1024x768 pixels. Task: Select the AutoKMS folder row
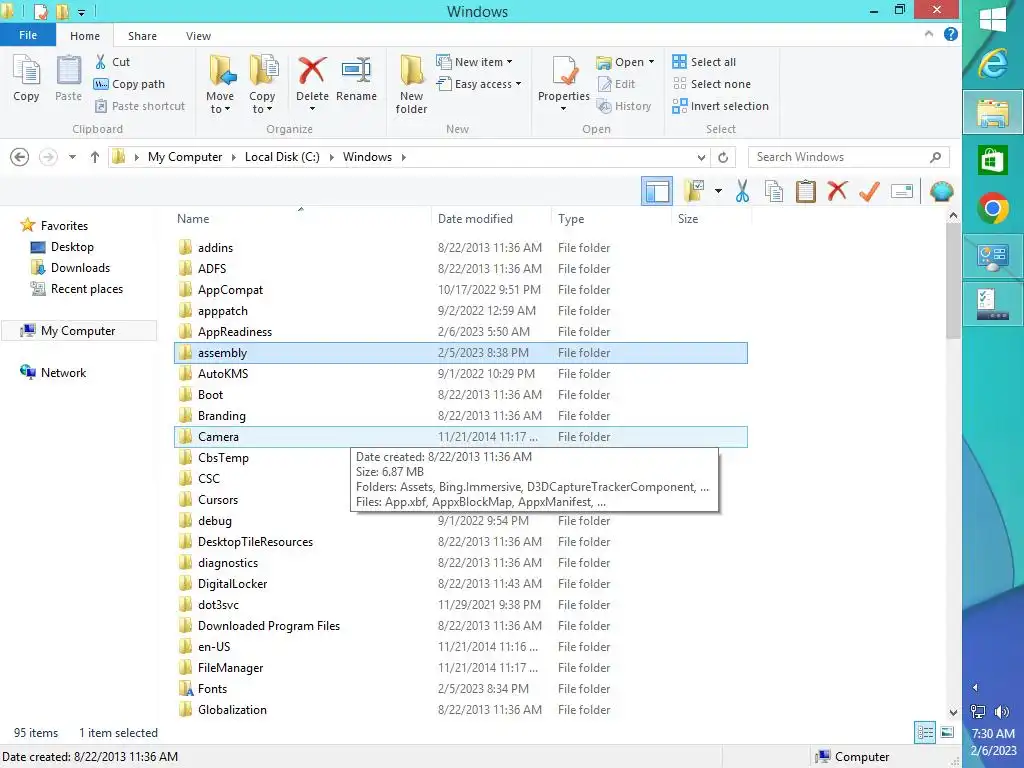coord(461,374)
